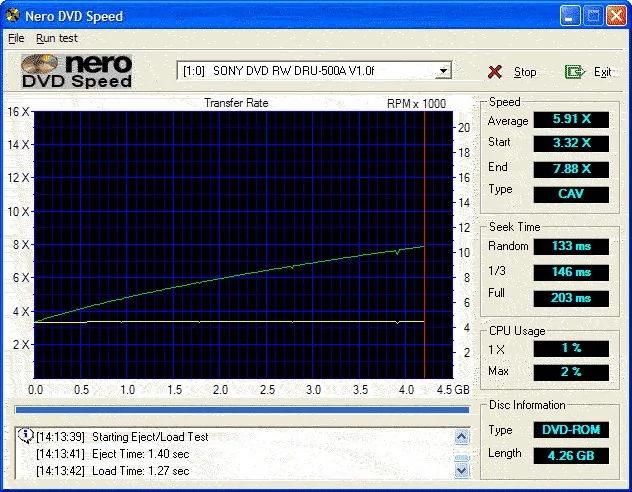The width and height of the screenshot is (632, 492).
Task: Click the Exit button label
Action: click(603, 72)
